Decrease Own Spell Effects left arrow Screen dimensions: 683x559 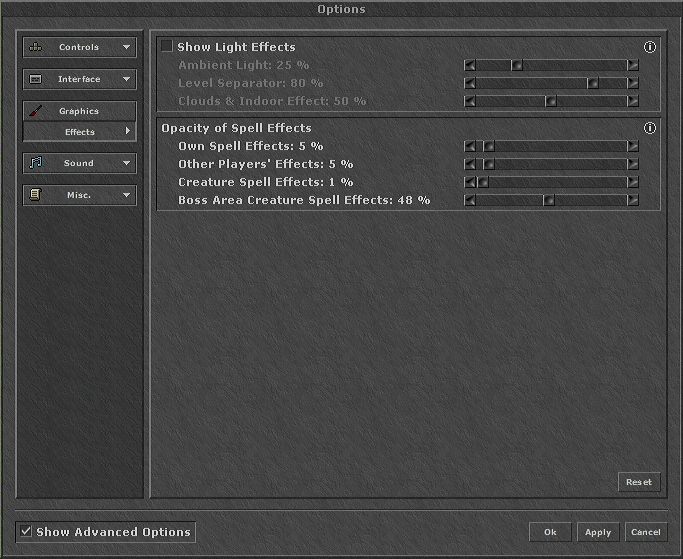[470, 146]
